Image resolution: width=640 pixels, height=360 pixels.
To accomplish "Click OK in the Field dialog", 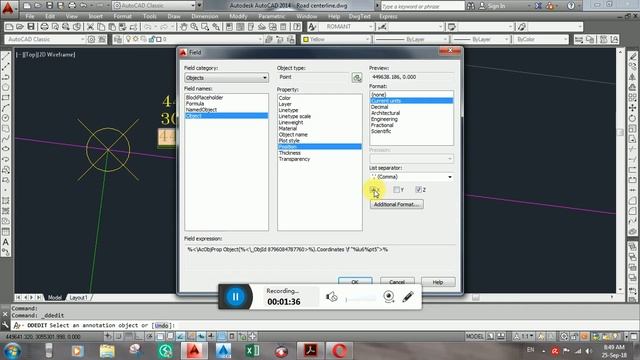I will [355, 282].
